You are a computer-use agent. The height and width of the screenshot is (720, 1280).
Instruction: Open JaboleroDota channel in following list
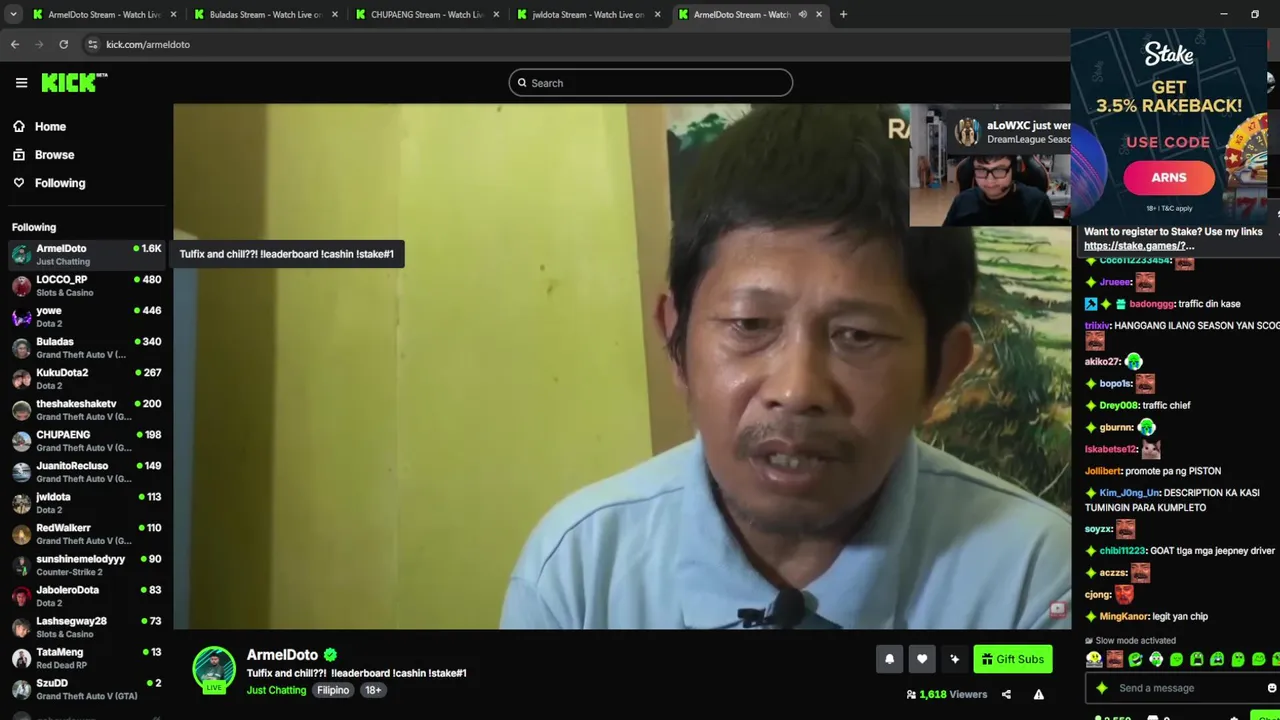[86, 596]
